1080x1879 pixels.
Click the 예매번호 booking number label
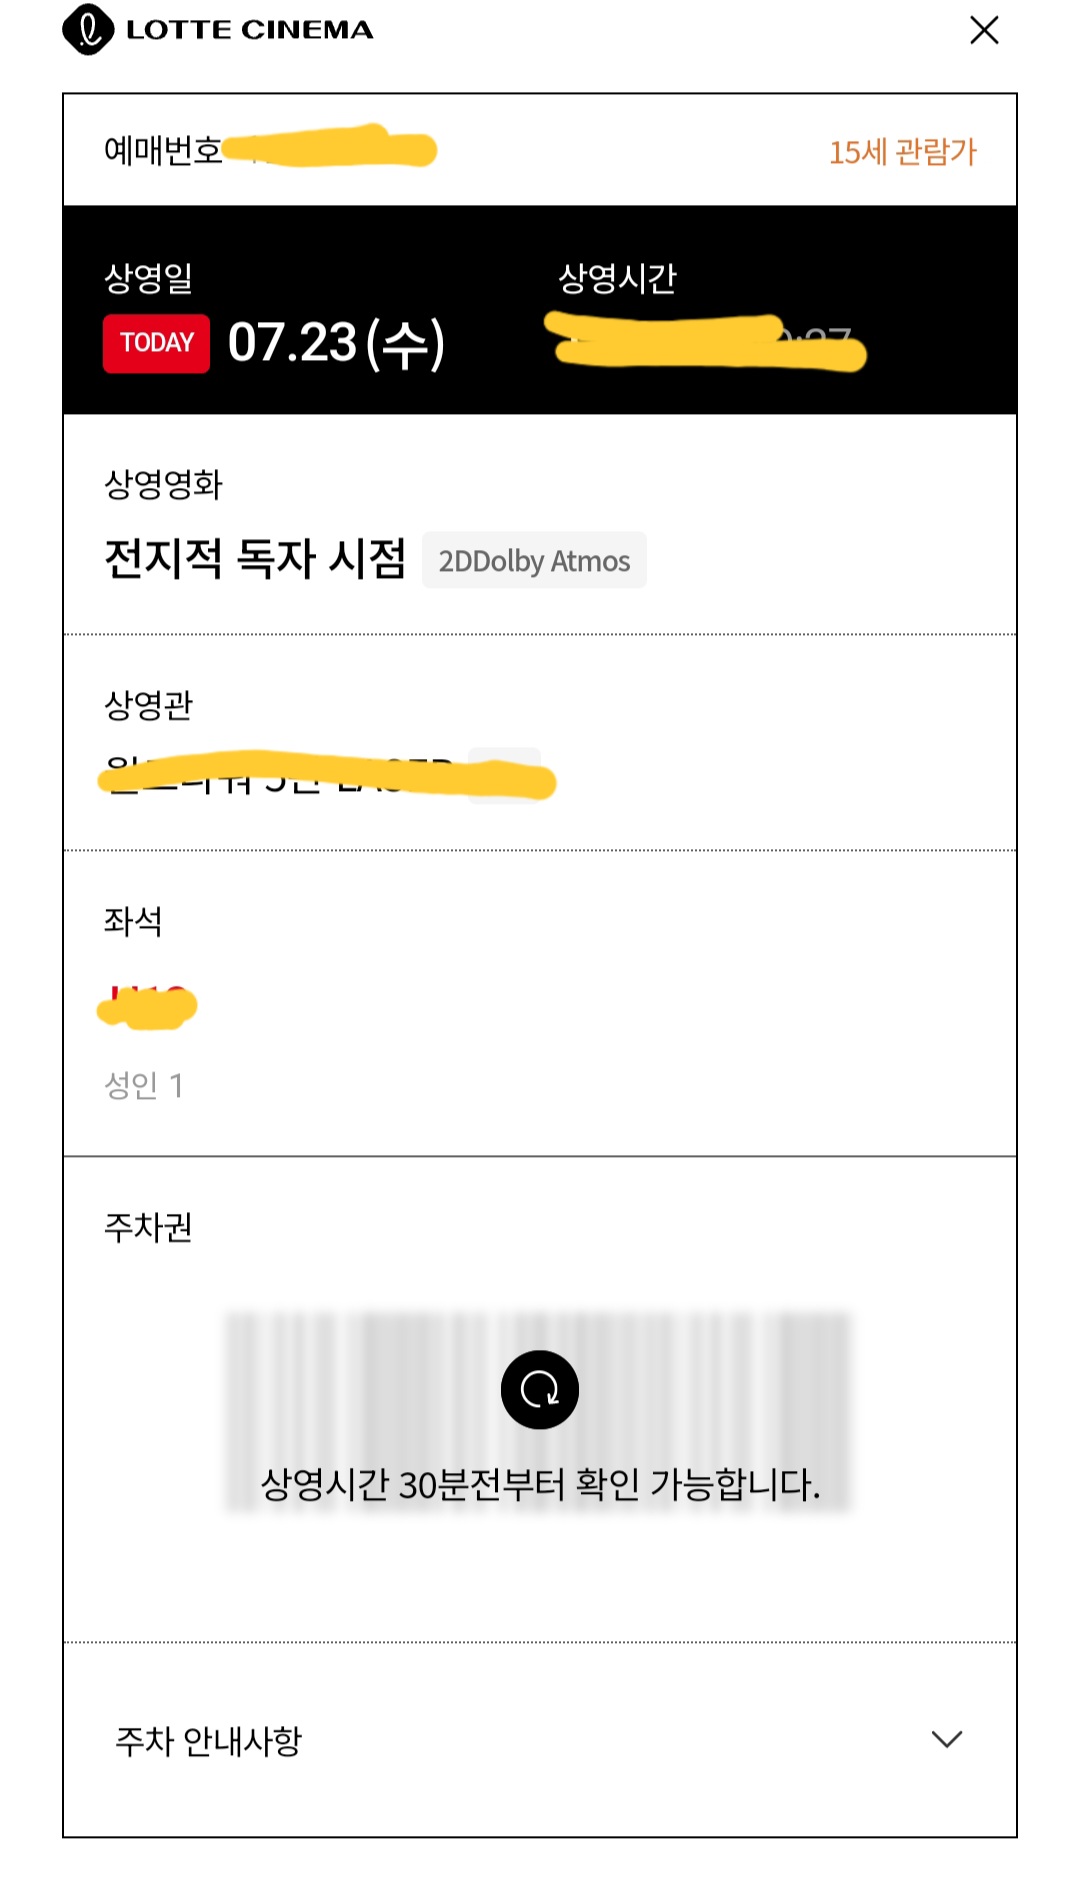[x=163, y=151]
